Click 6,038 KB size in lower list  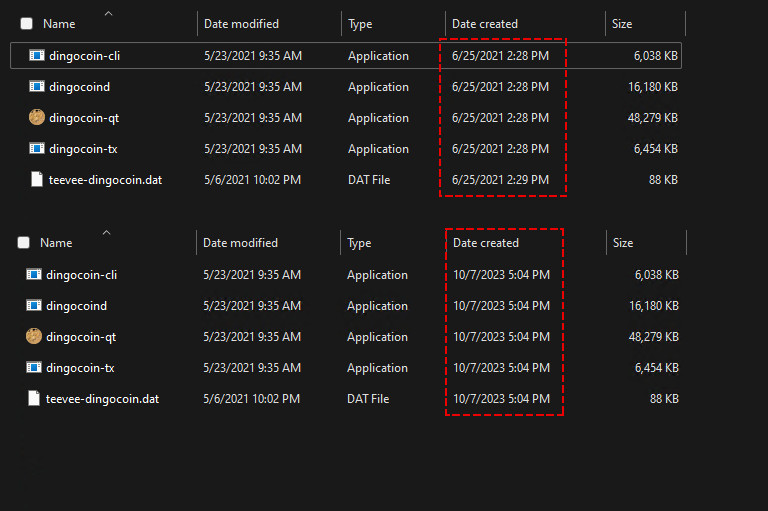click(657, 275)
